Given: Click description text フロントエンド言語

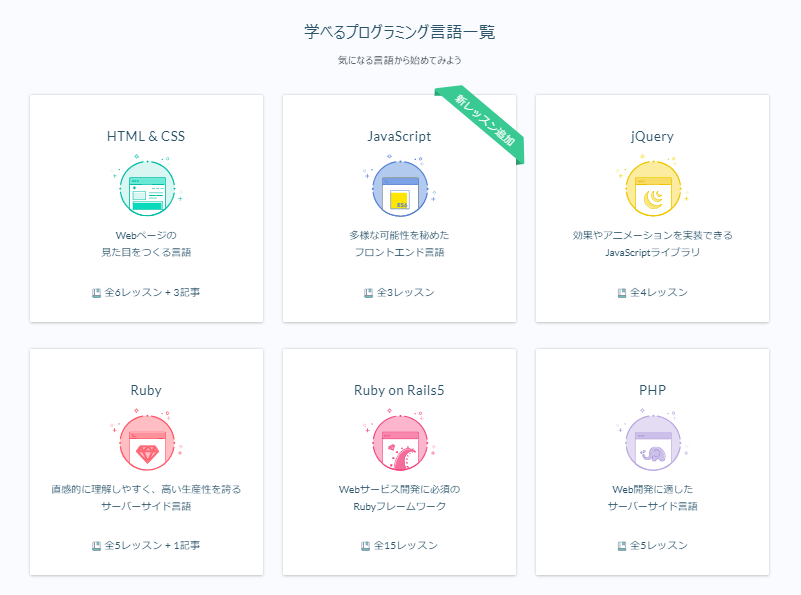Looking at the screenshot, I should (399, 252).
